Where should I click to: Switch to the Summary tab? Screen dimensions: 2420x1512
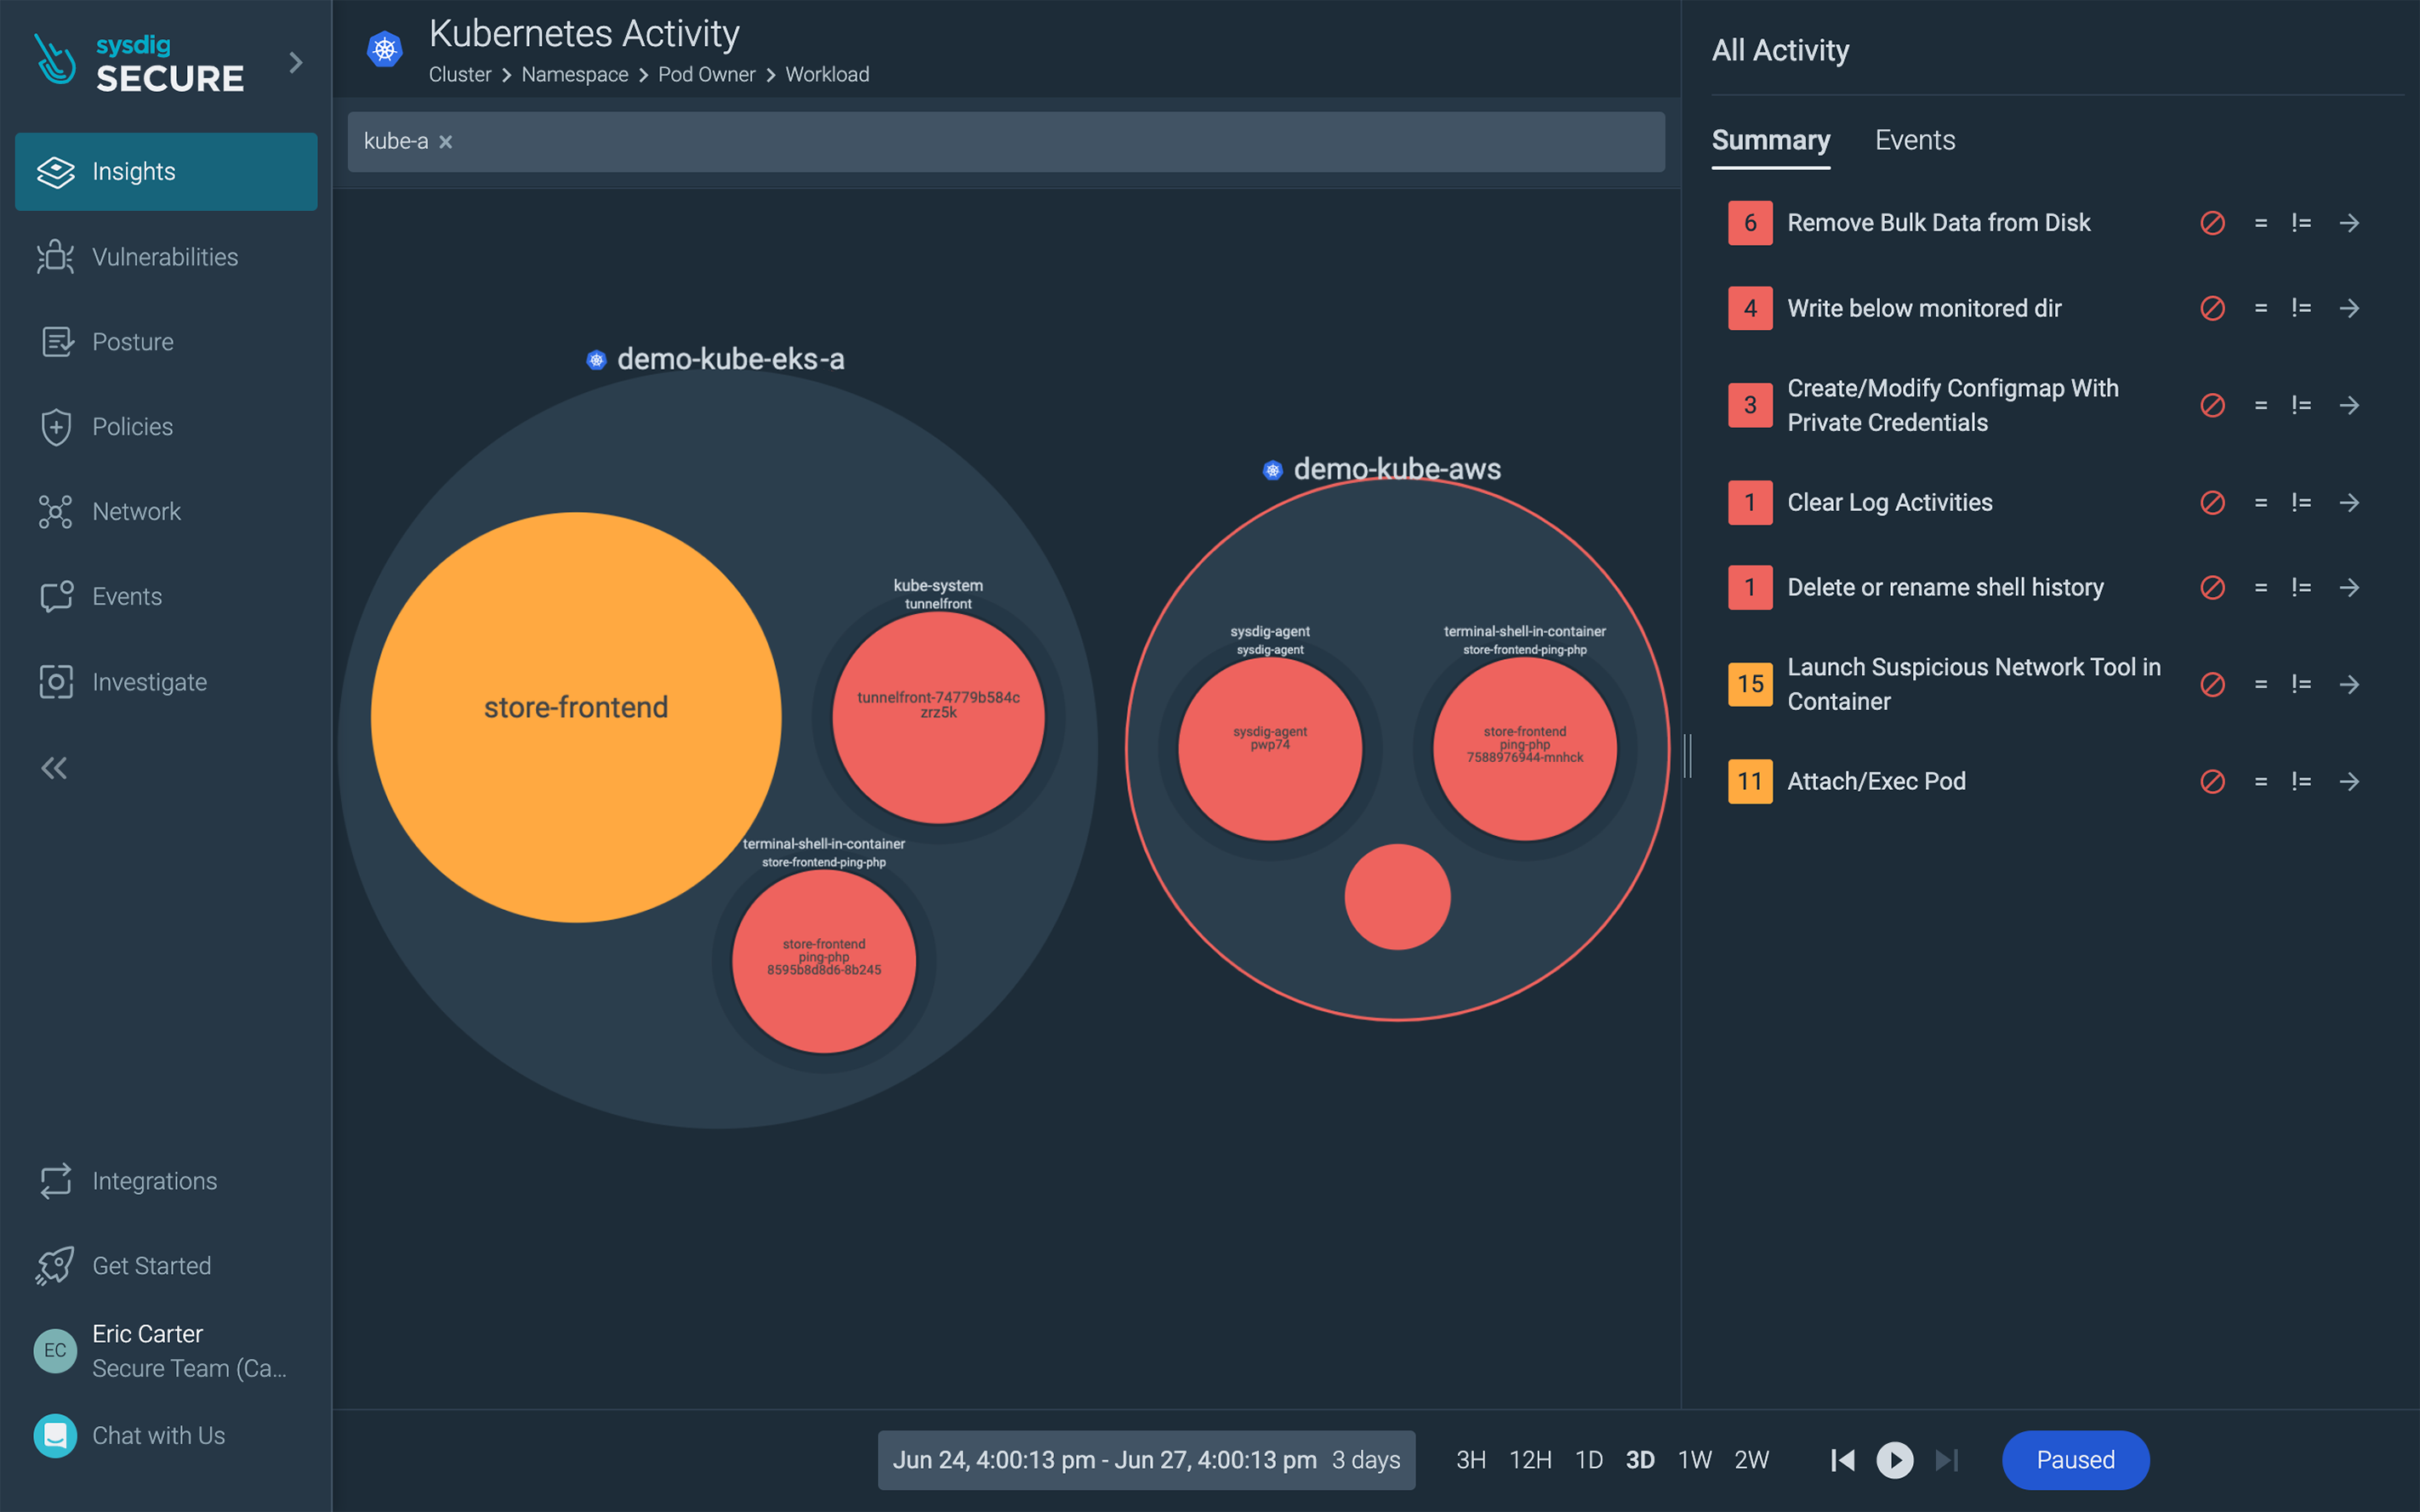pos(1771,141)
